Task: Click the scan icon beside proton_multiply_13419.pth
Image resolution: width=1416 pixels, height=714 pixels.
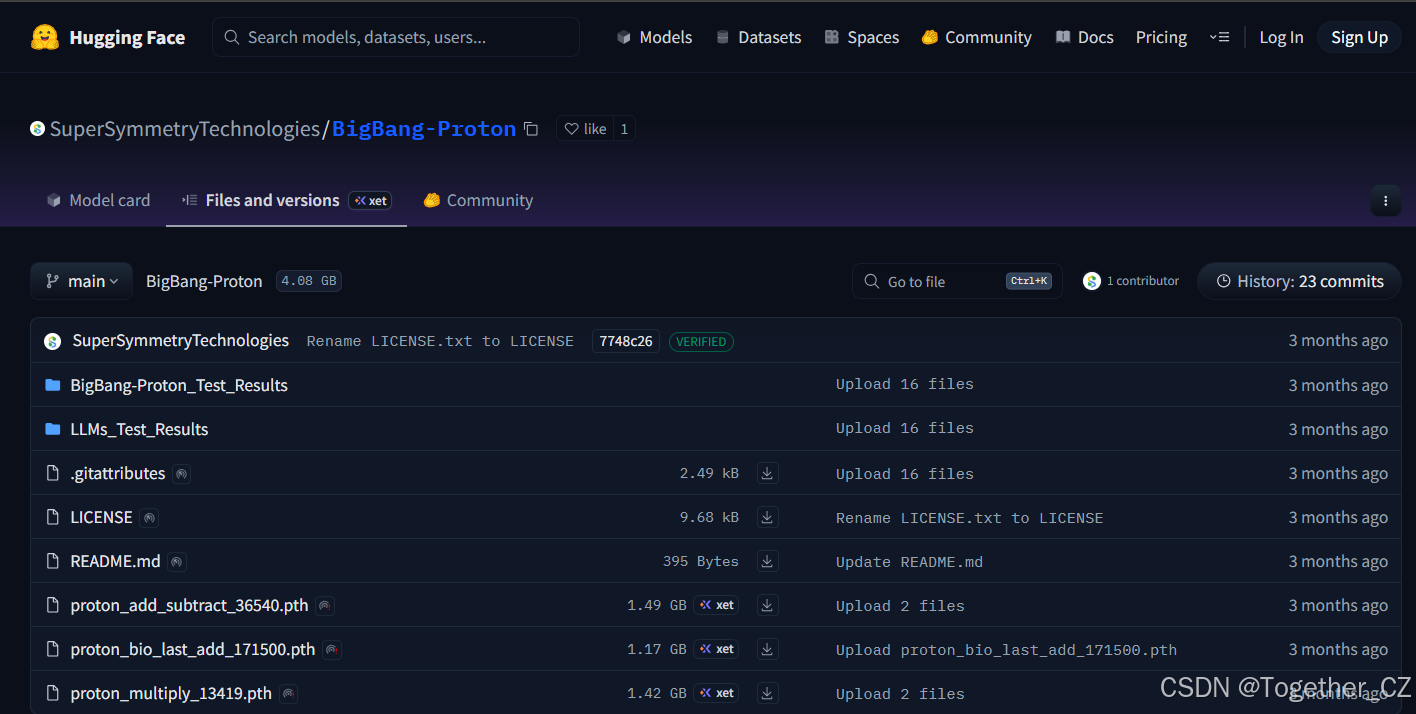Action: tap(288, 694)
